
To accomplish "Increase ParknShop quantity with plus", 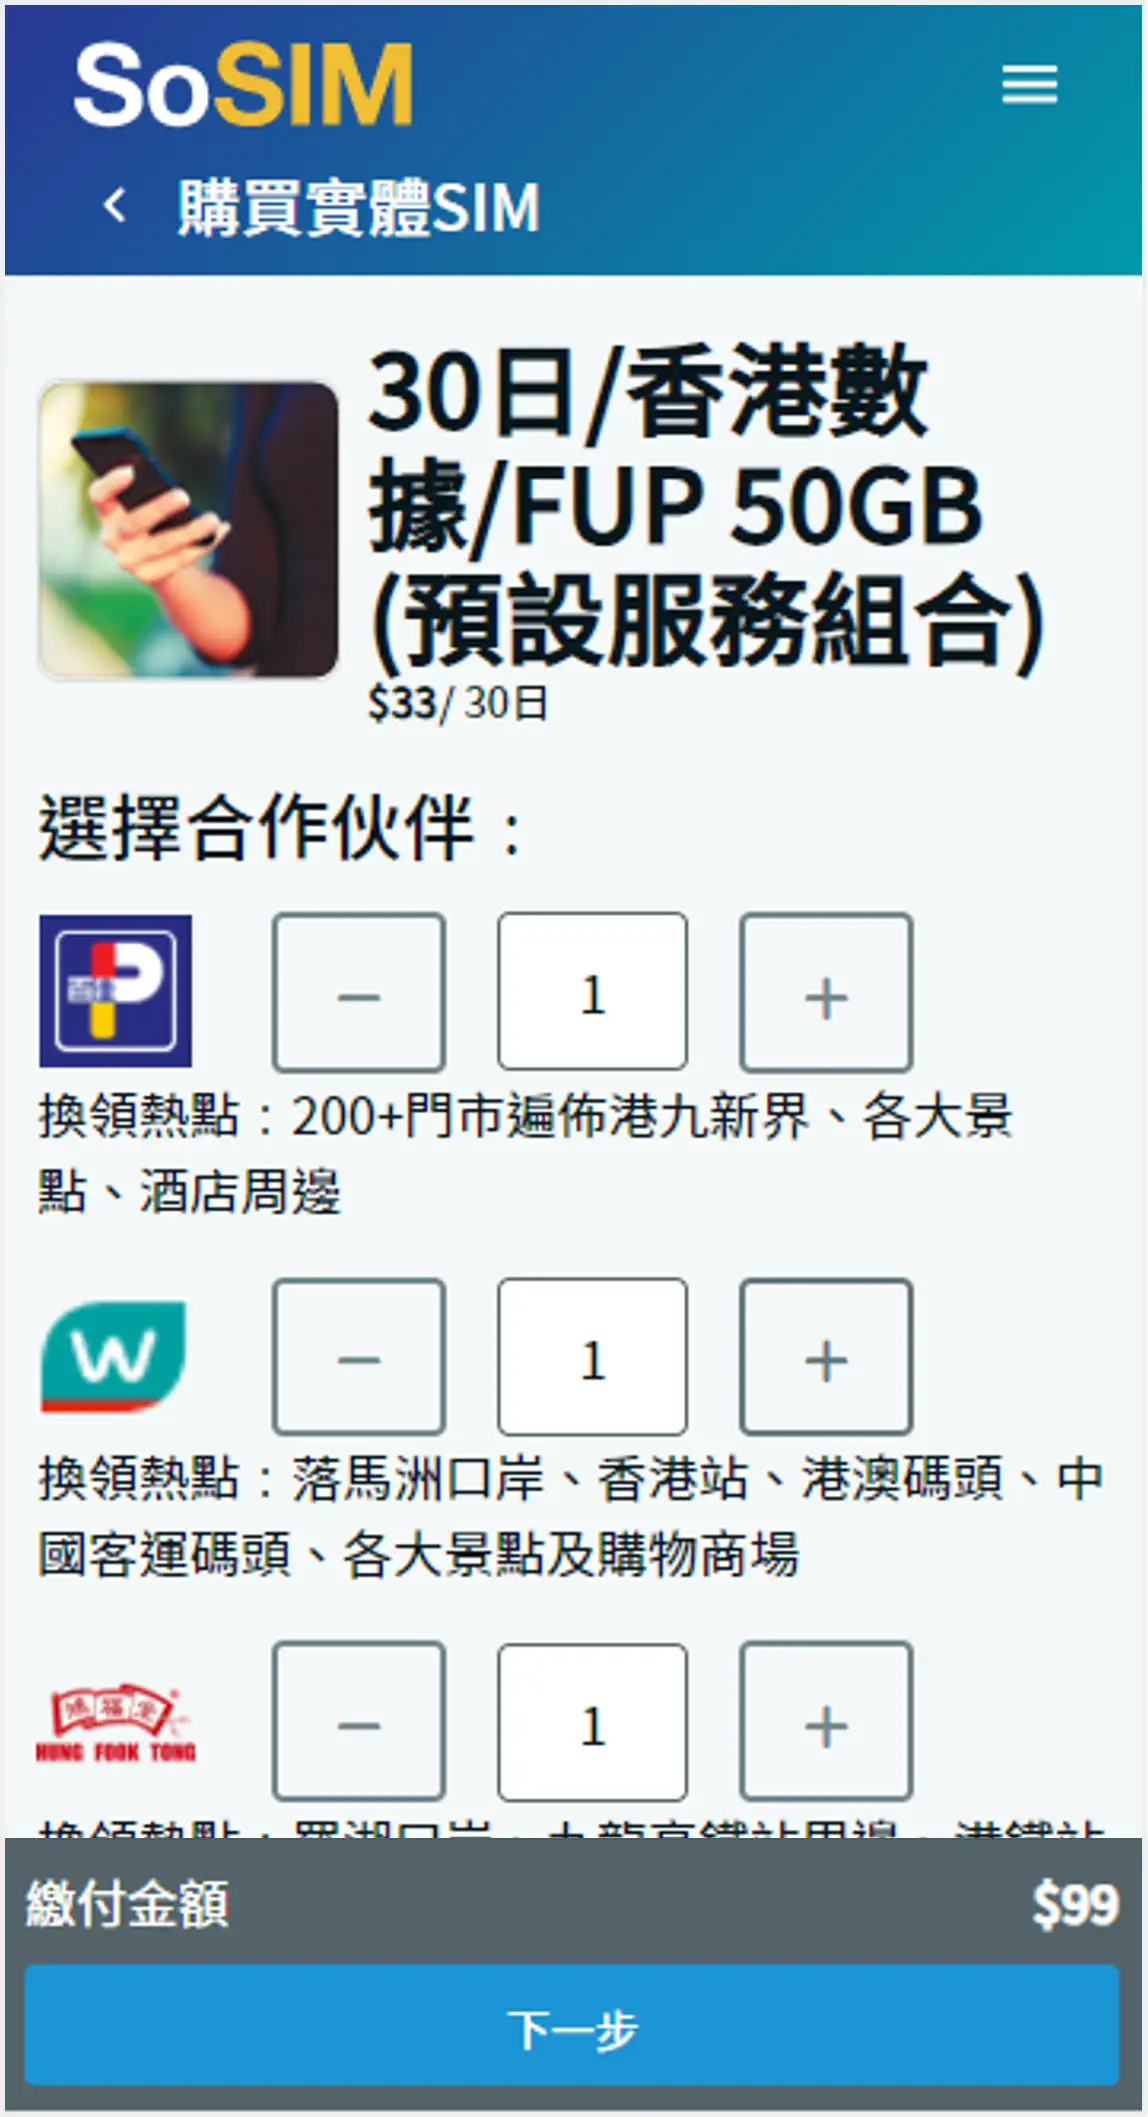I will coord(826,992).
